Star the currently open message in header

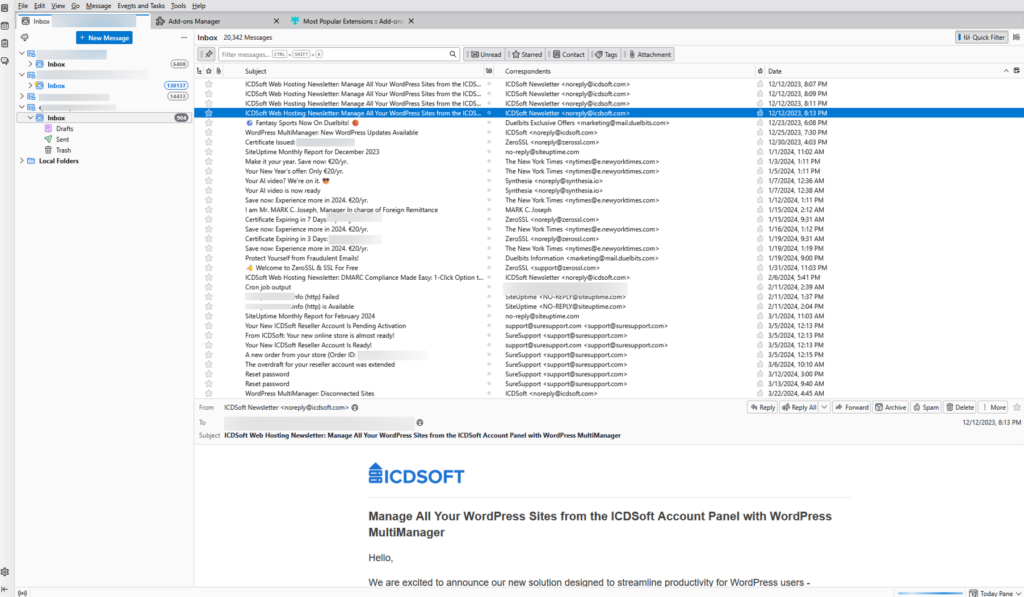(1017, 407)
